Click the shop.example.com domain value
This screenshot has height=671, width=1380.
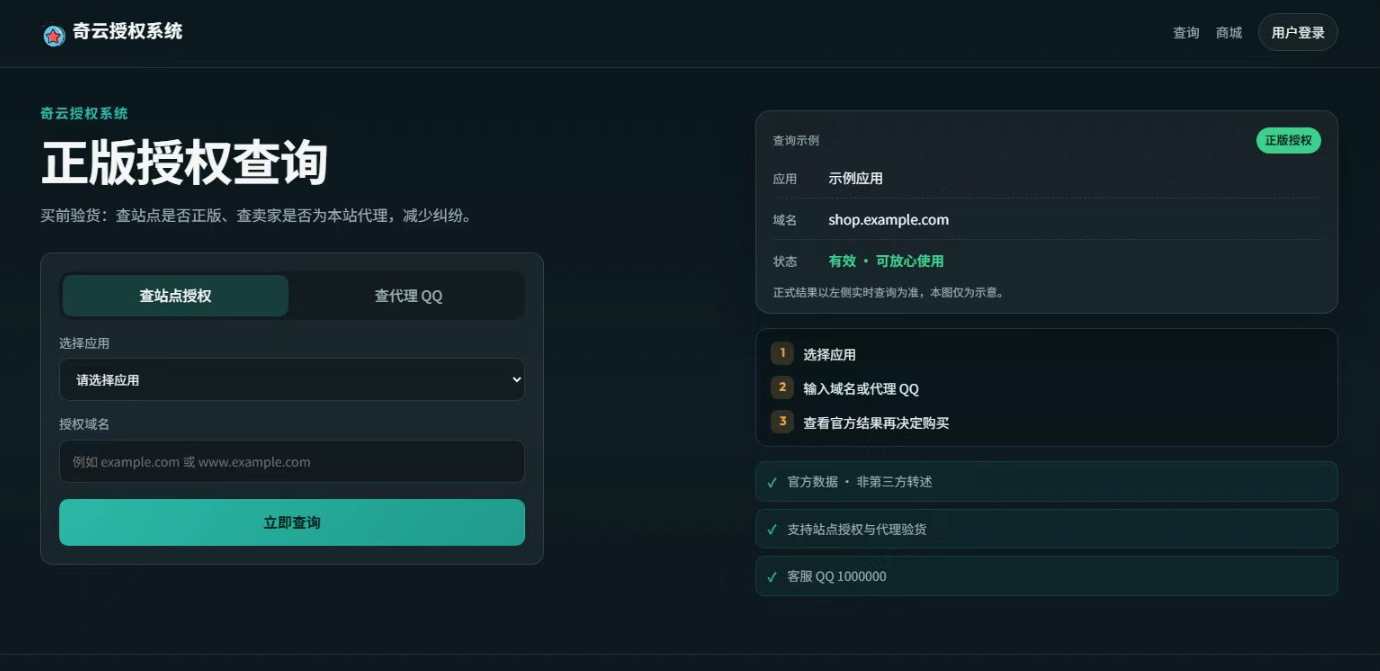pos(889,220)
